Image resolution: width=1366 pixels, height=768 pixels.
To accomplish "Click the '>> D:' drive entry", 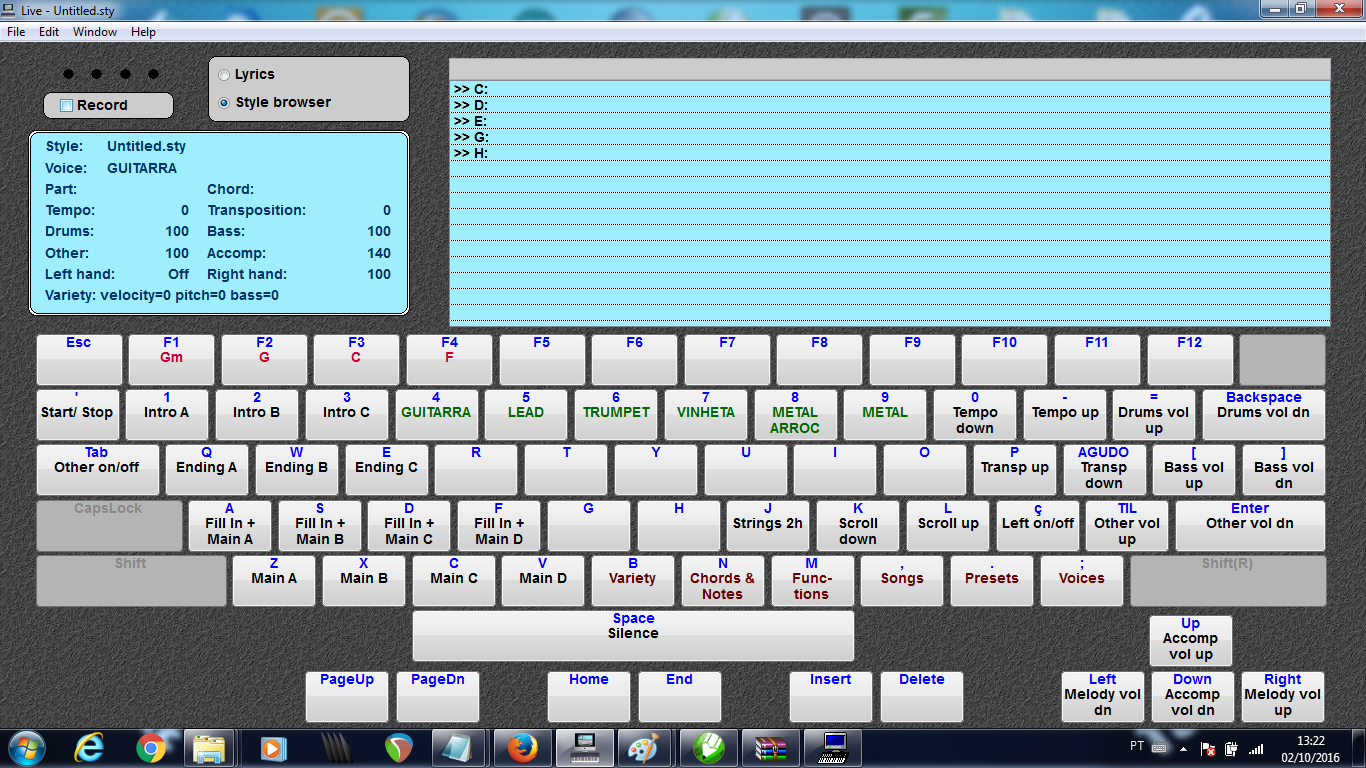I will tap(890, 105).
